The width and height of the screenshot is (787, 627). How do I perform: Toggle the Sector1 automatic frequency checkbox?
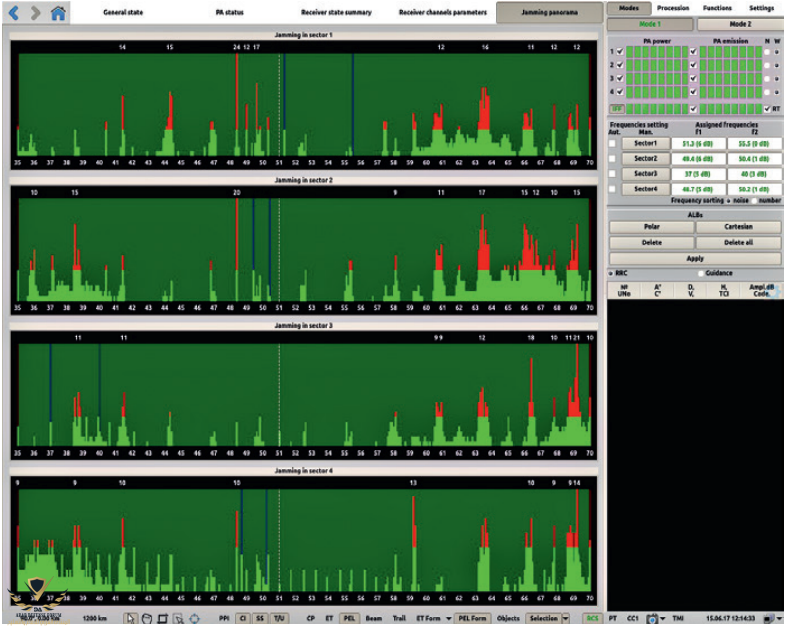coord(613,143)
